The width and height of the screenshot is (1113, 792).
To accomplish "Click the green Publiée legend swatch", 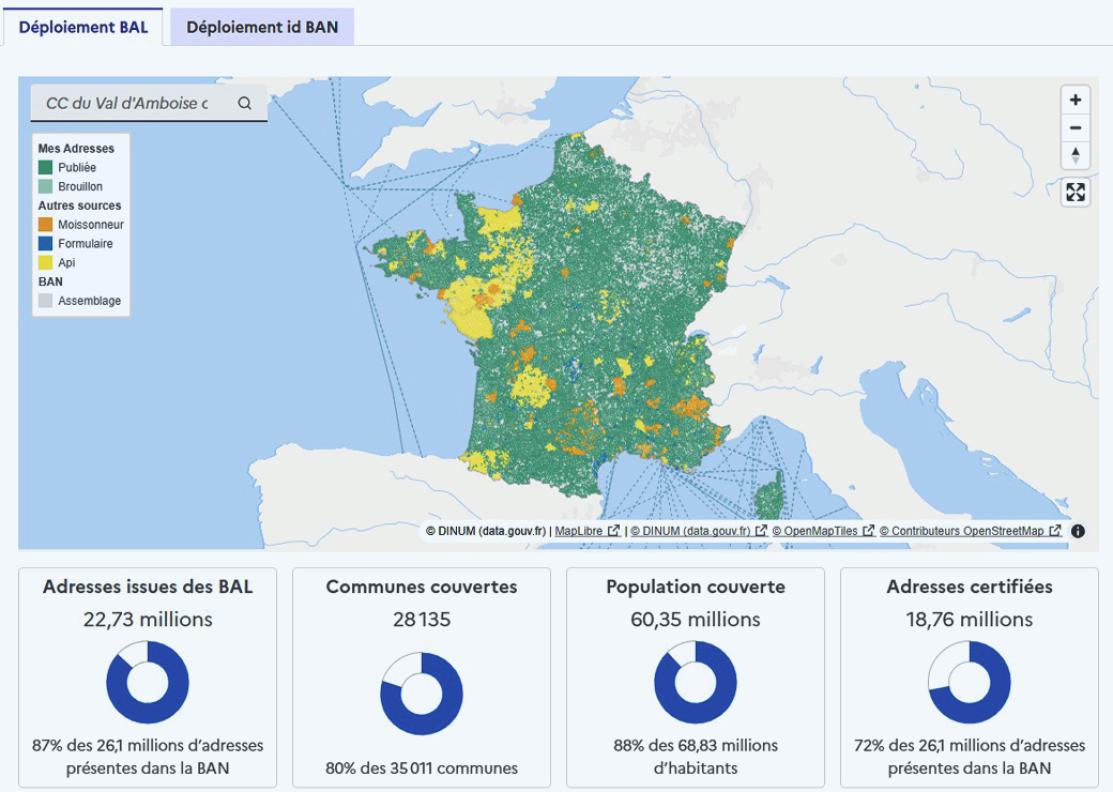I will pyautogui.click(x=45, y=167).
